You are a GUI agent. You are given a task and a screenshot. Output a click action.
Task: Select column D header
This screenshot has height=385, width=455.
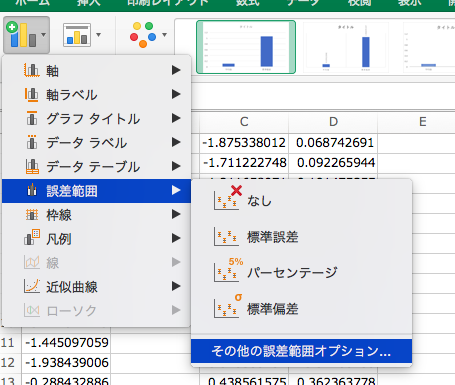(x=333, y=122)
